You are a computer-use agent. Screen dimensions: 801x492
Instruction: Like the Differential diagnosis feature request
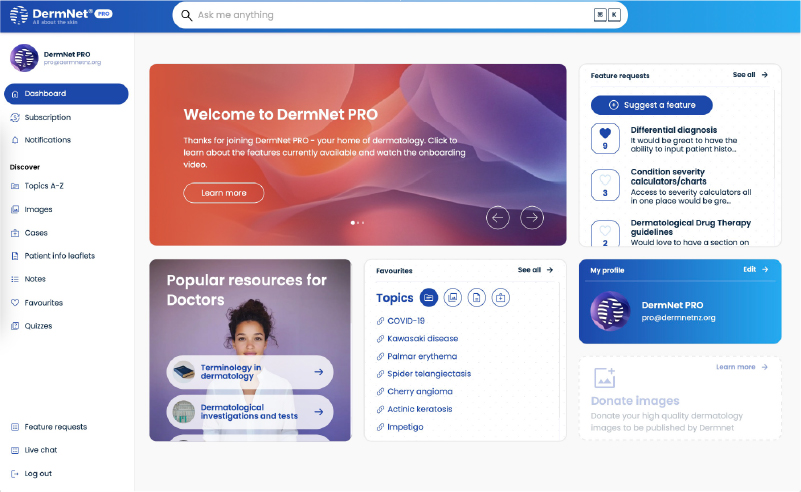click(605, 138)
